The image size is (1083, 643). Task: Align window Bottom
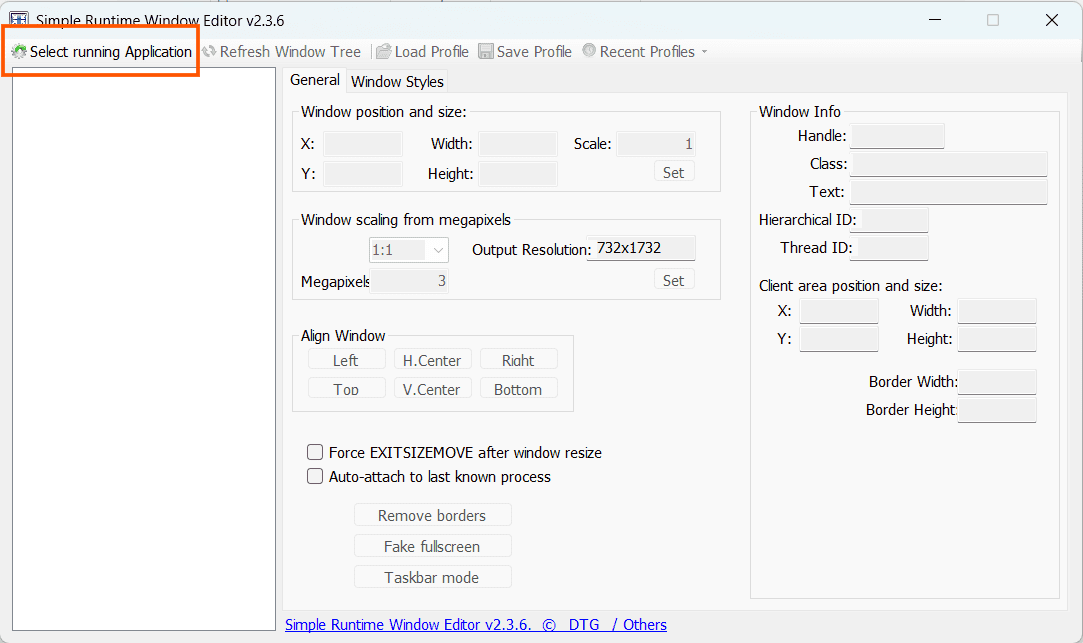(518, 389)
